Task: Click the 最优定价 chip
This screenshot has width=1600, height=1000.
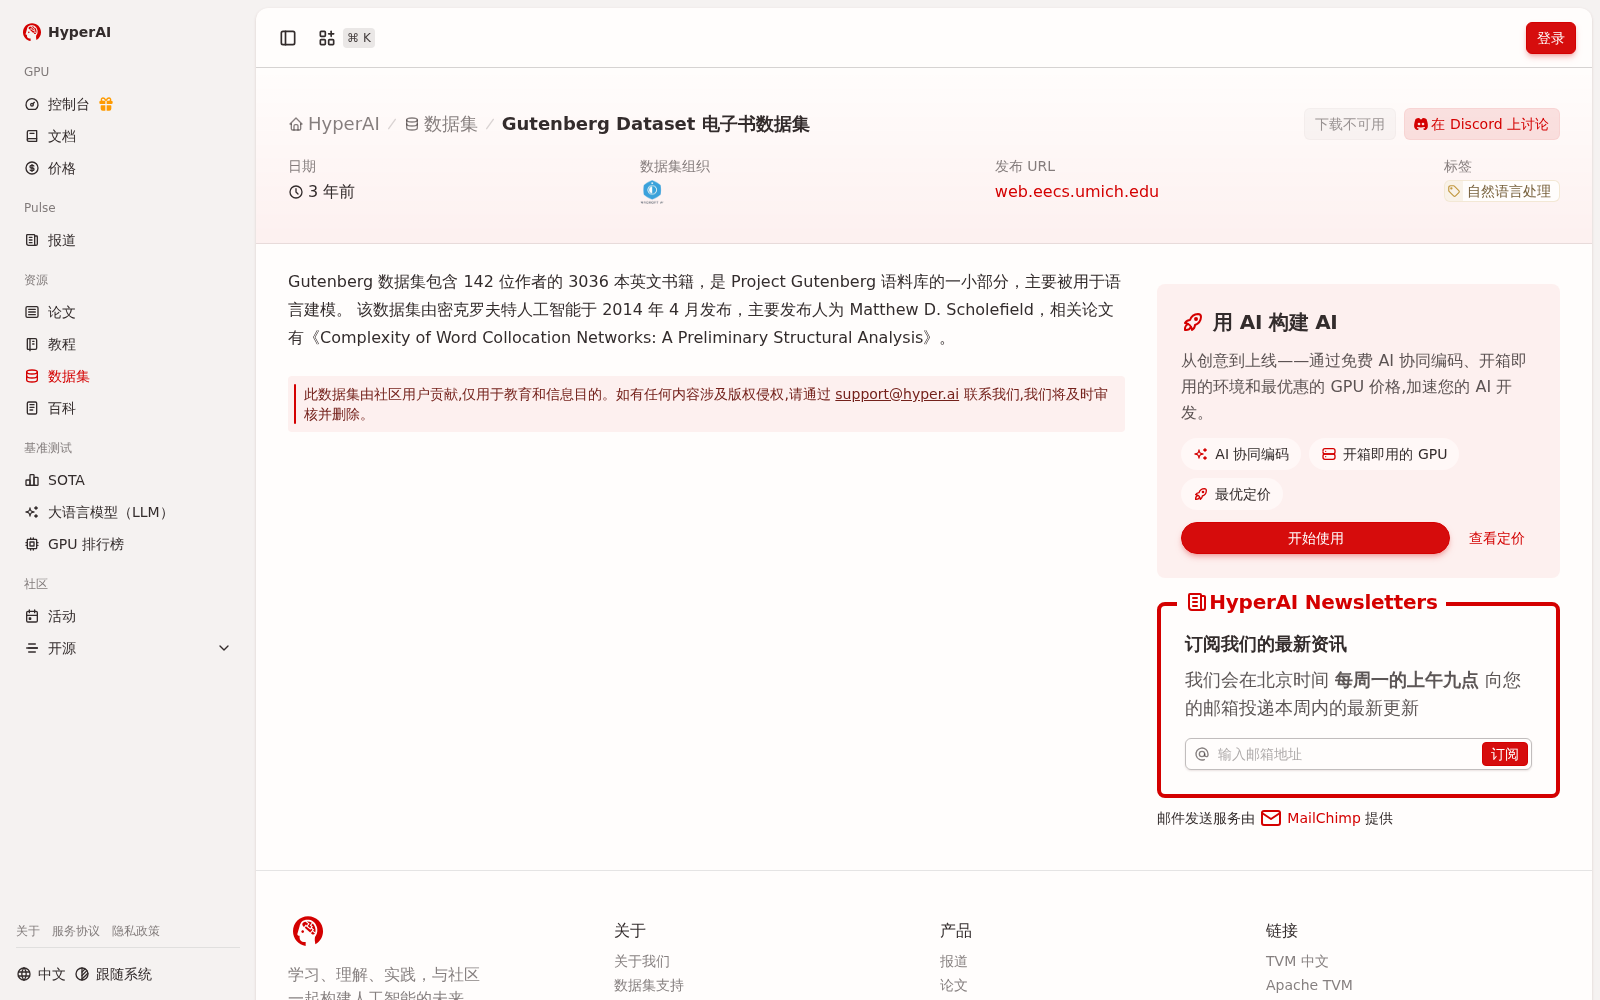Action: pyautogui.click(x=1232, y=494)
